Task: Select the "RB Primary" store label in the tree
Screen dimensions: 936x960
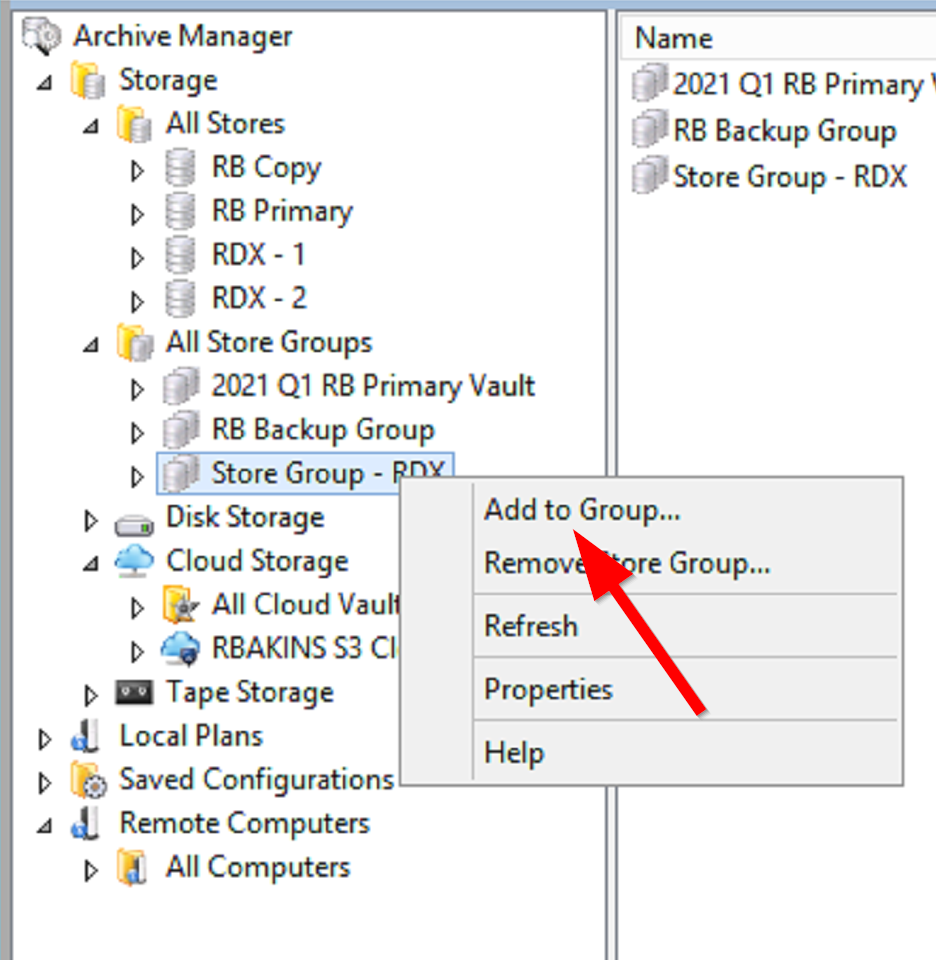Action: point(282,211)
